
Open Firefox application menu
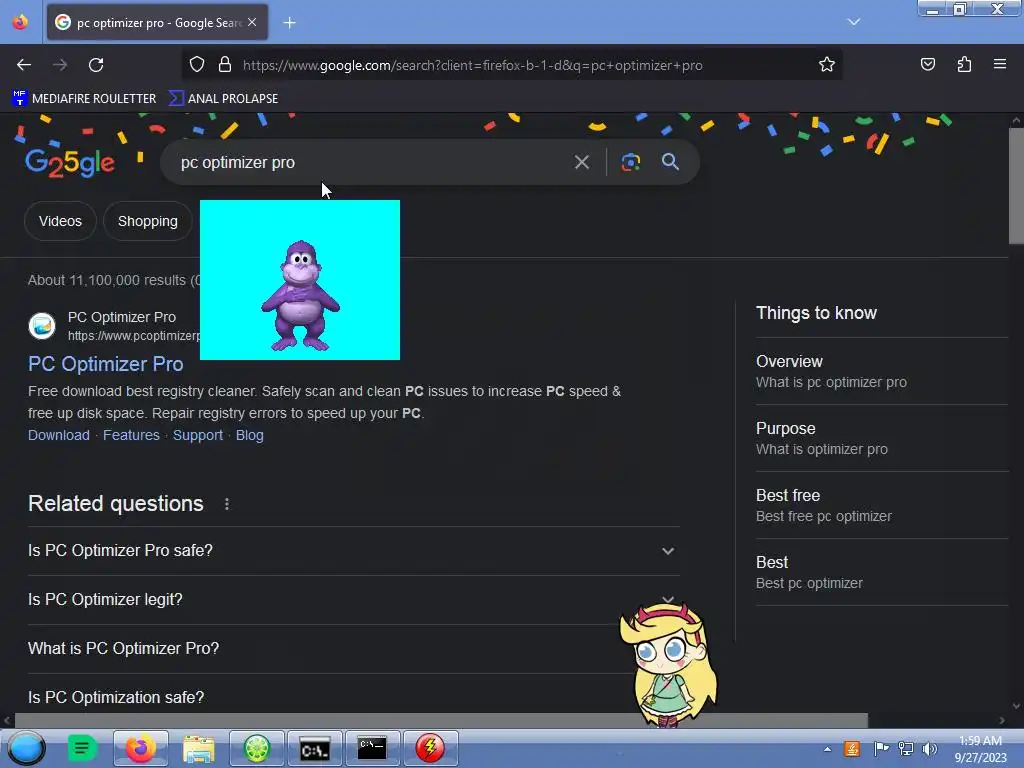(x=1000, y=65)
